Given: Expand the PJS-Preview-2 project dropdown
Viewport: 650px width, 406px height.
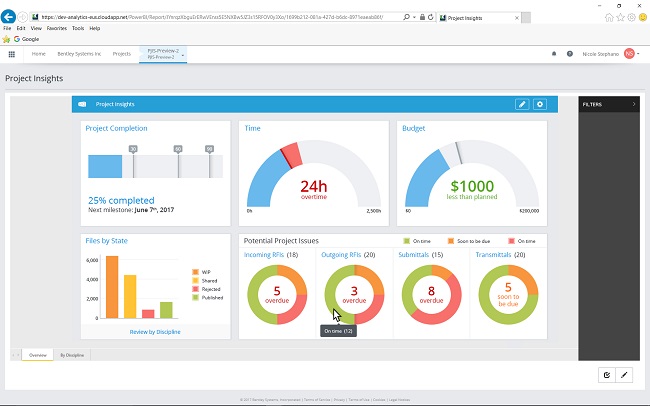Looking at the screenshot, I should (183, 54).
